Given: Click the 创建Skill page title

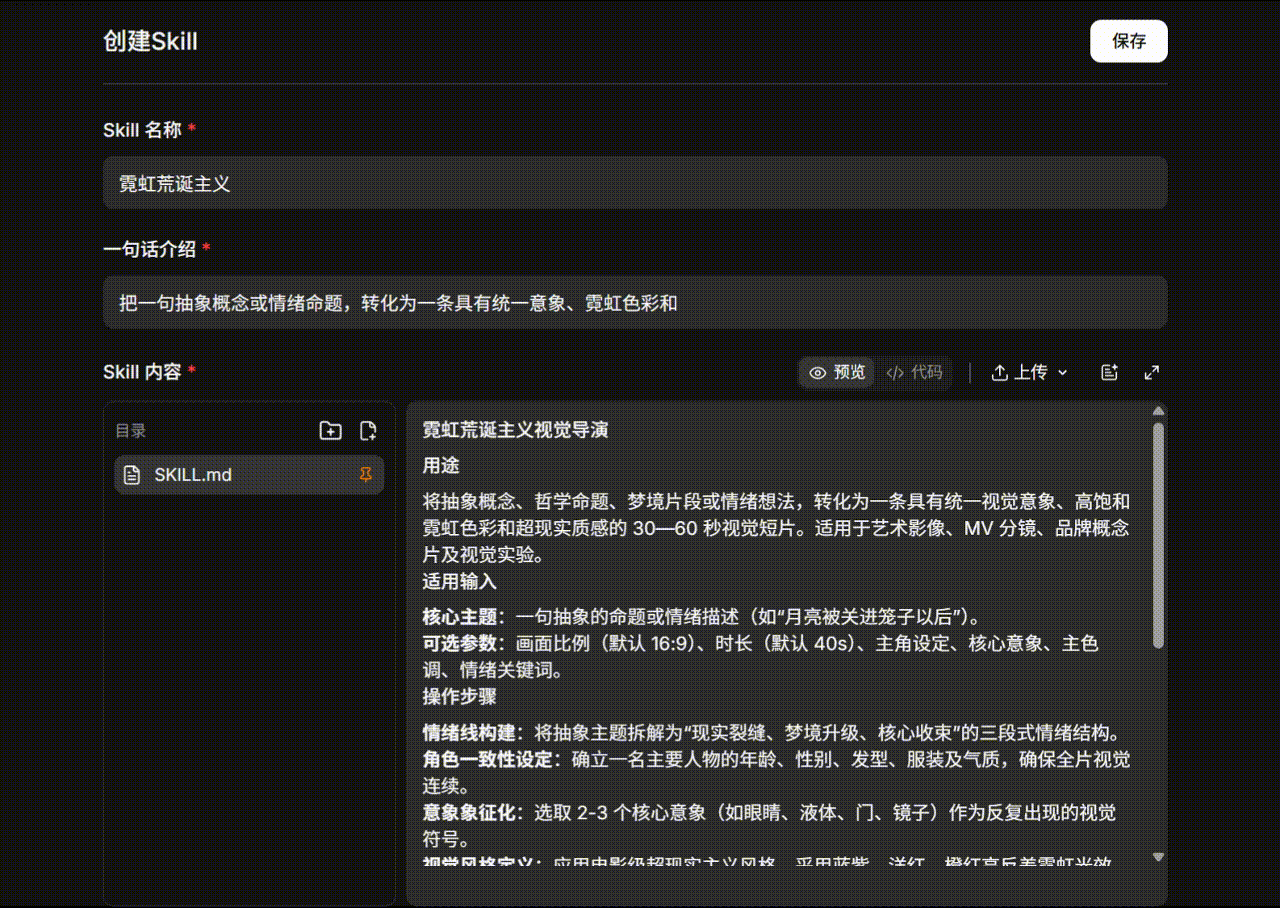Looking at the screenshot, I should (x=150, y=41).
